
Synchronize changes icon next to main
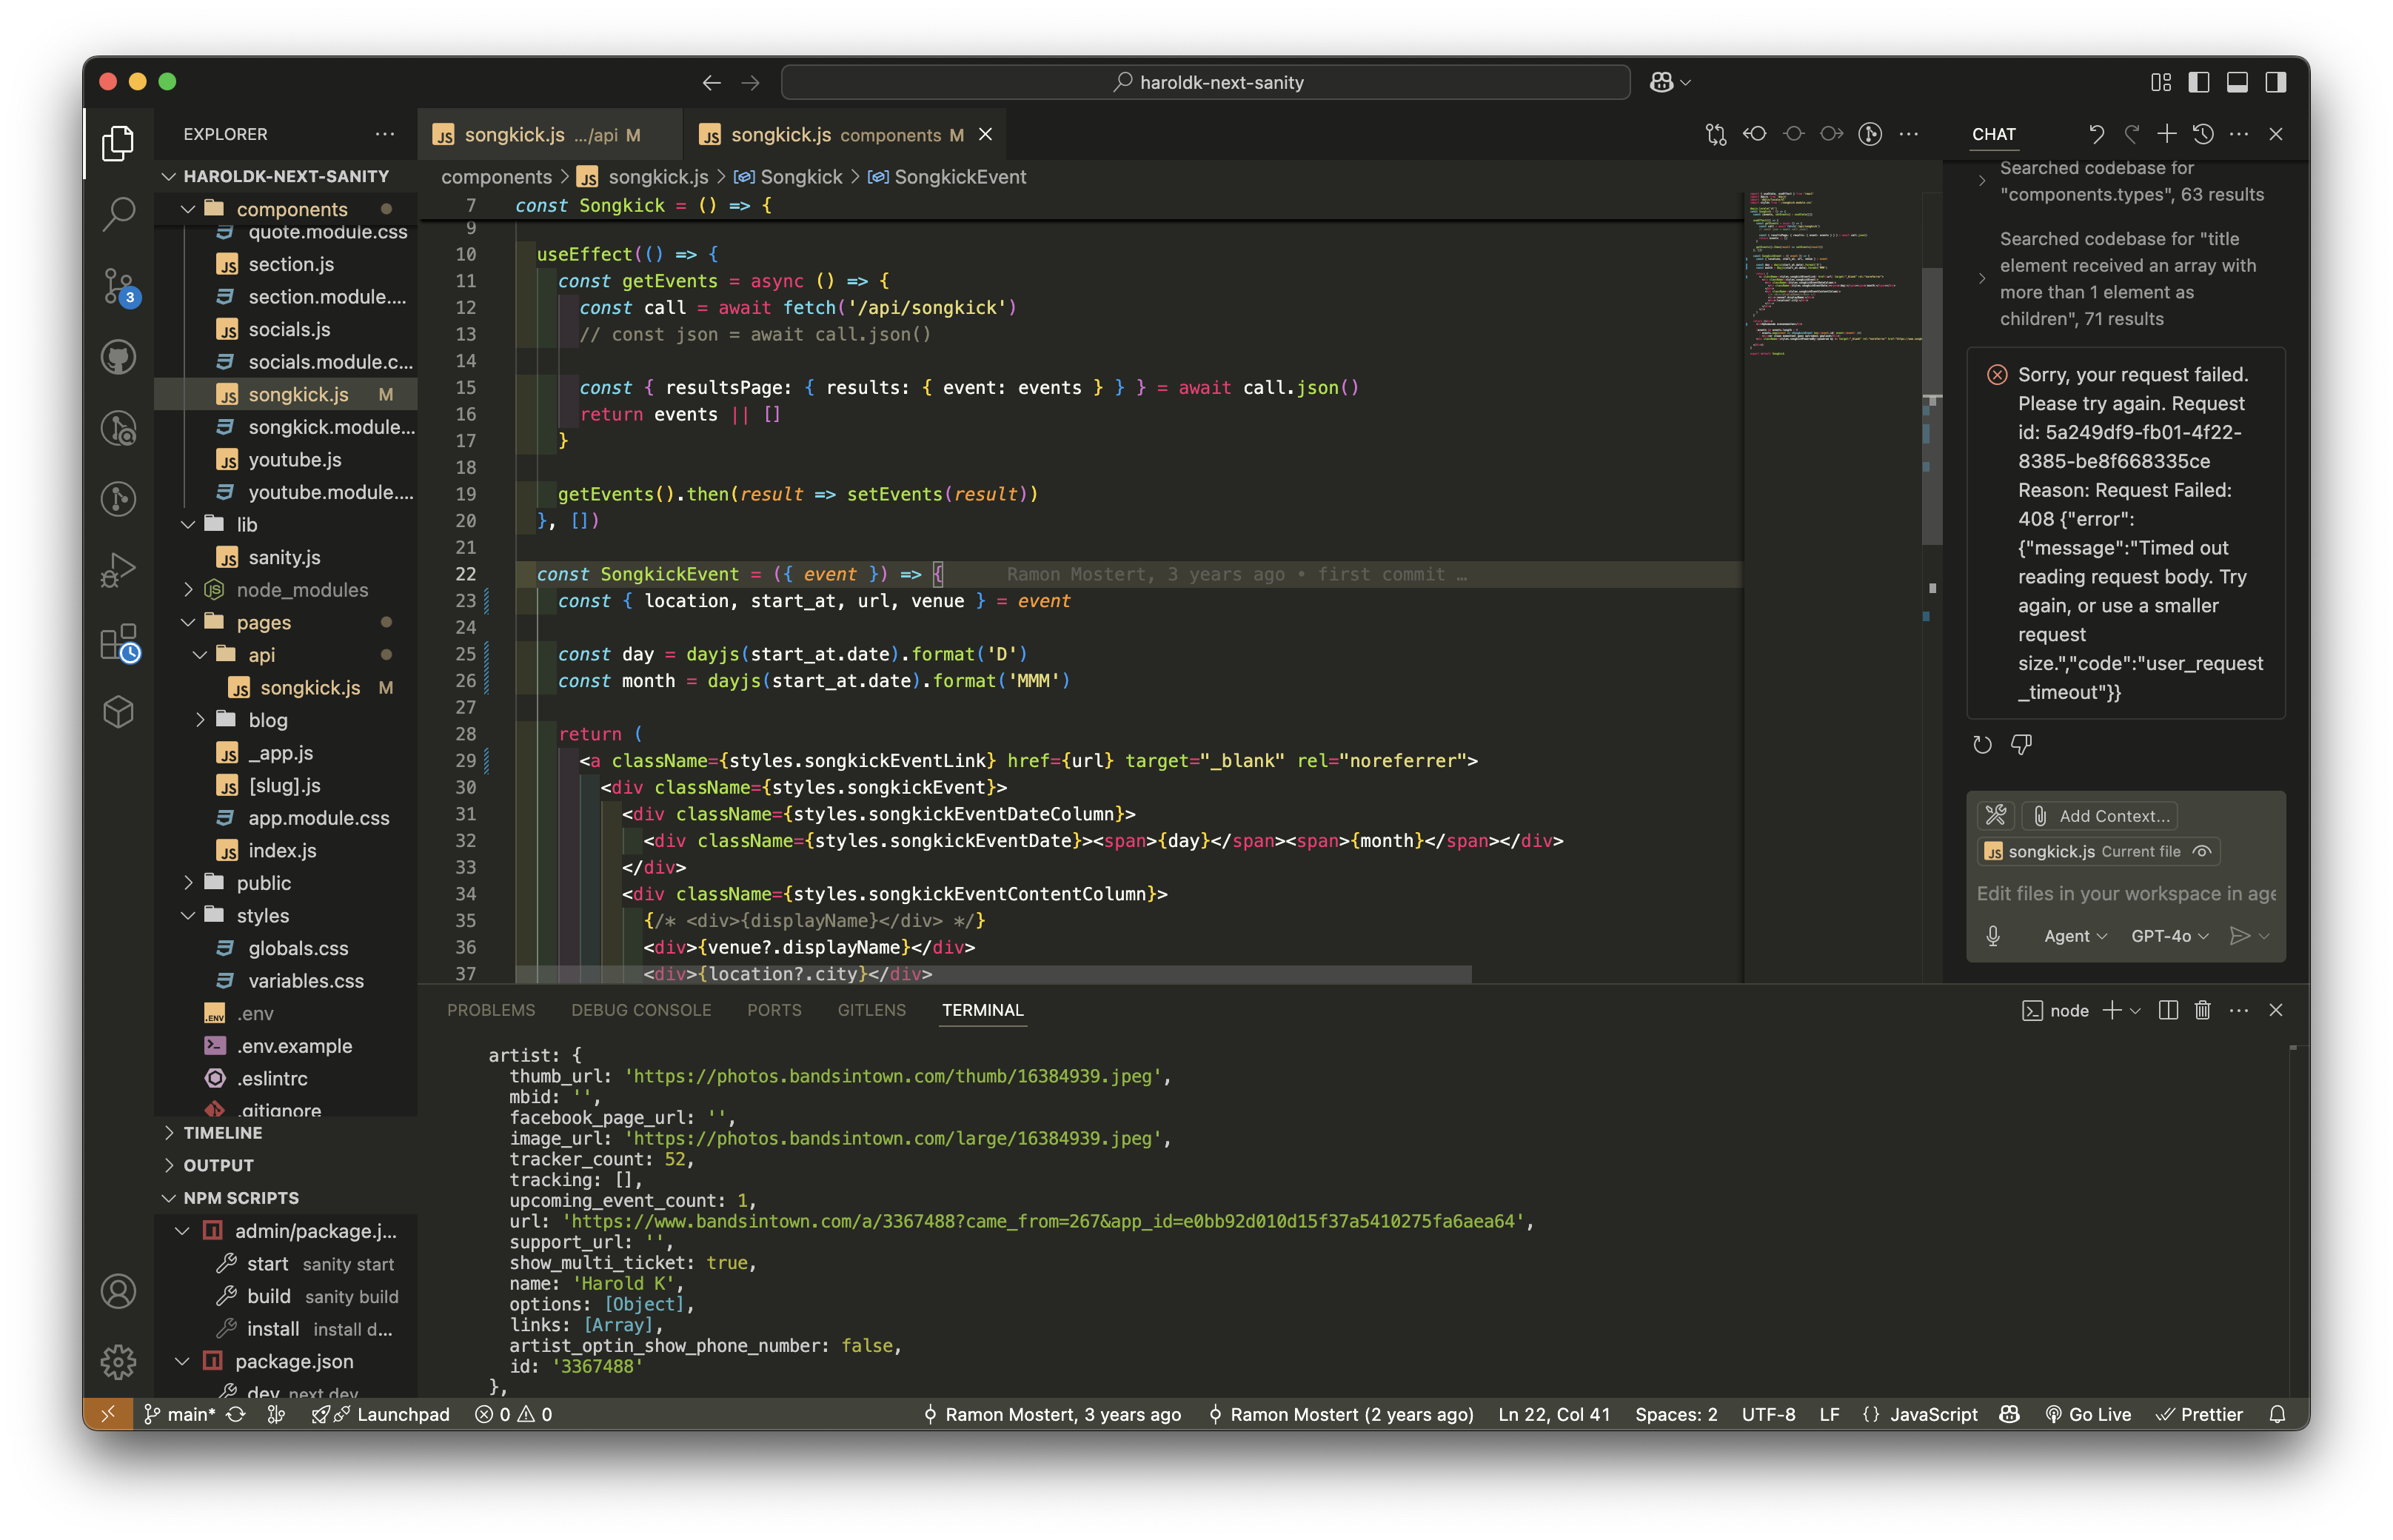click(236, 1414)
